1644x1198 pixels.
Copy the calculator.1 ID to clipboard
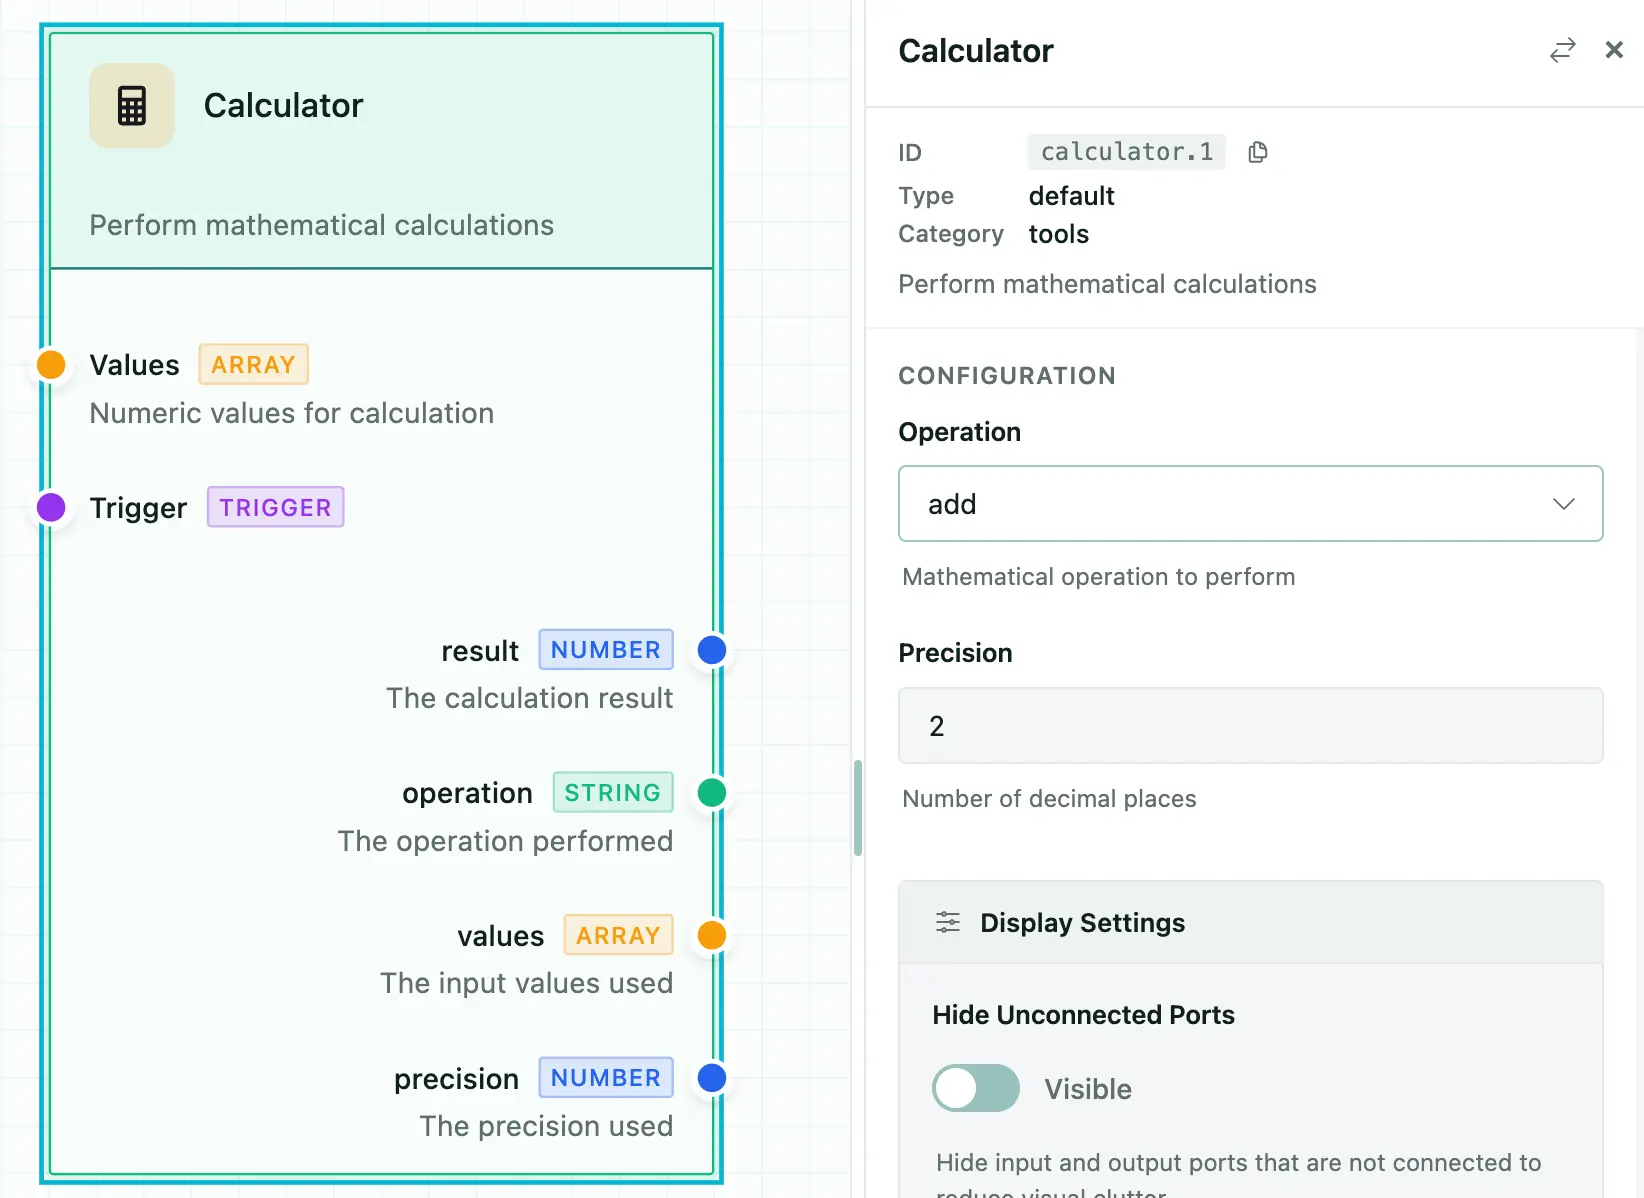pos(1258,152)
